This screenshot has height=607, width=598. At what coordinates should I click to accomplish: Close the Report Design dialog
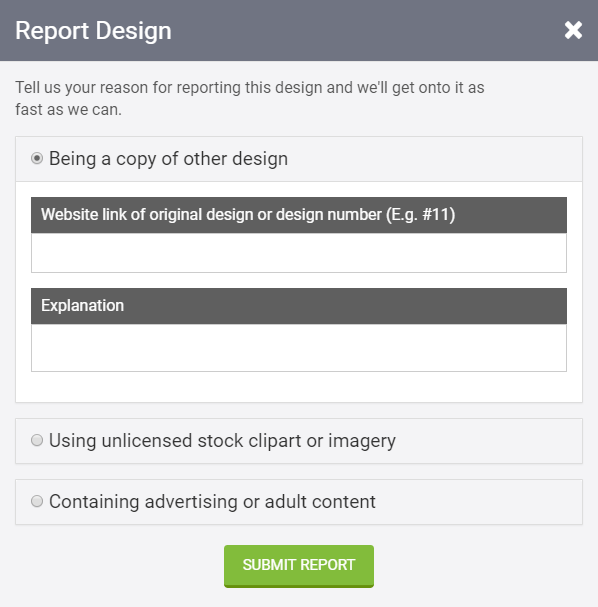pyautogui.click(x=573, y=30)
